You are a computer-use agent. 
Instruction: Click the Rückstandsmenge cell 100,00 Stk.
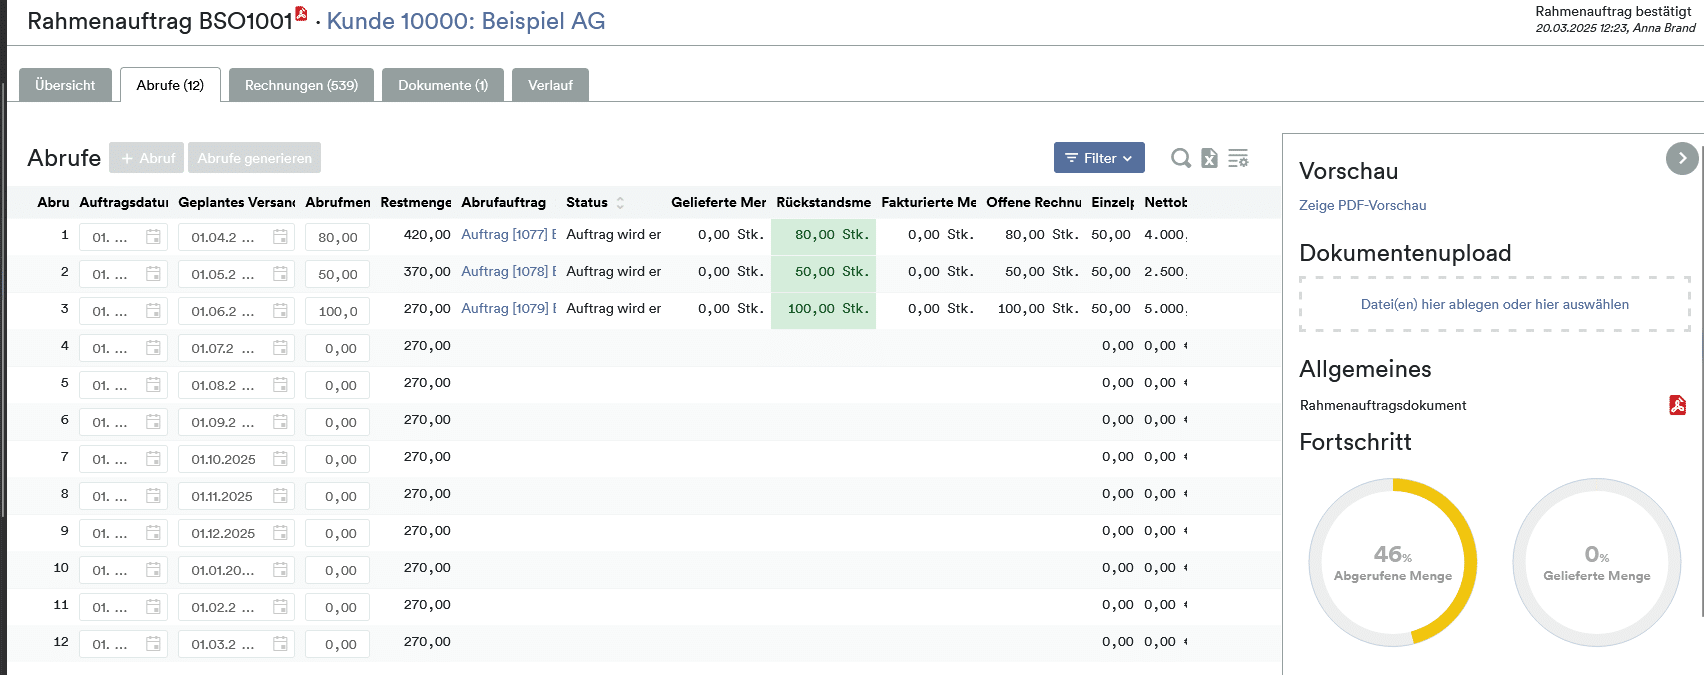[x=824, y=310]
